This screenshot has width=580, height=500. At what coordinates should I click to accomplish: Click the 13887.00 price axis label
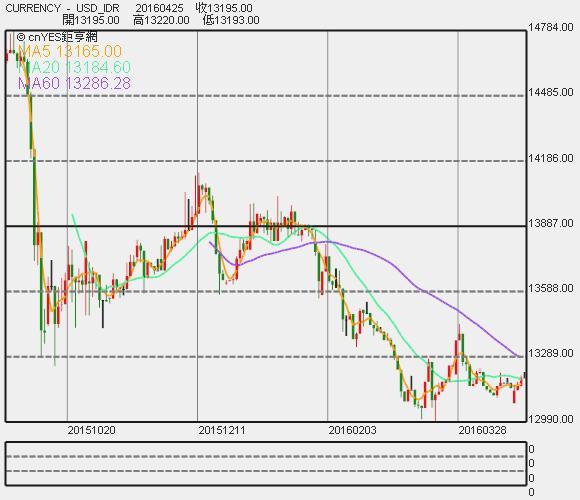(551, 223)
